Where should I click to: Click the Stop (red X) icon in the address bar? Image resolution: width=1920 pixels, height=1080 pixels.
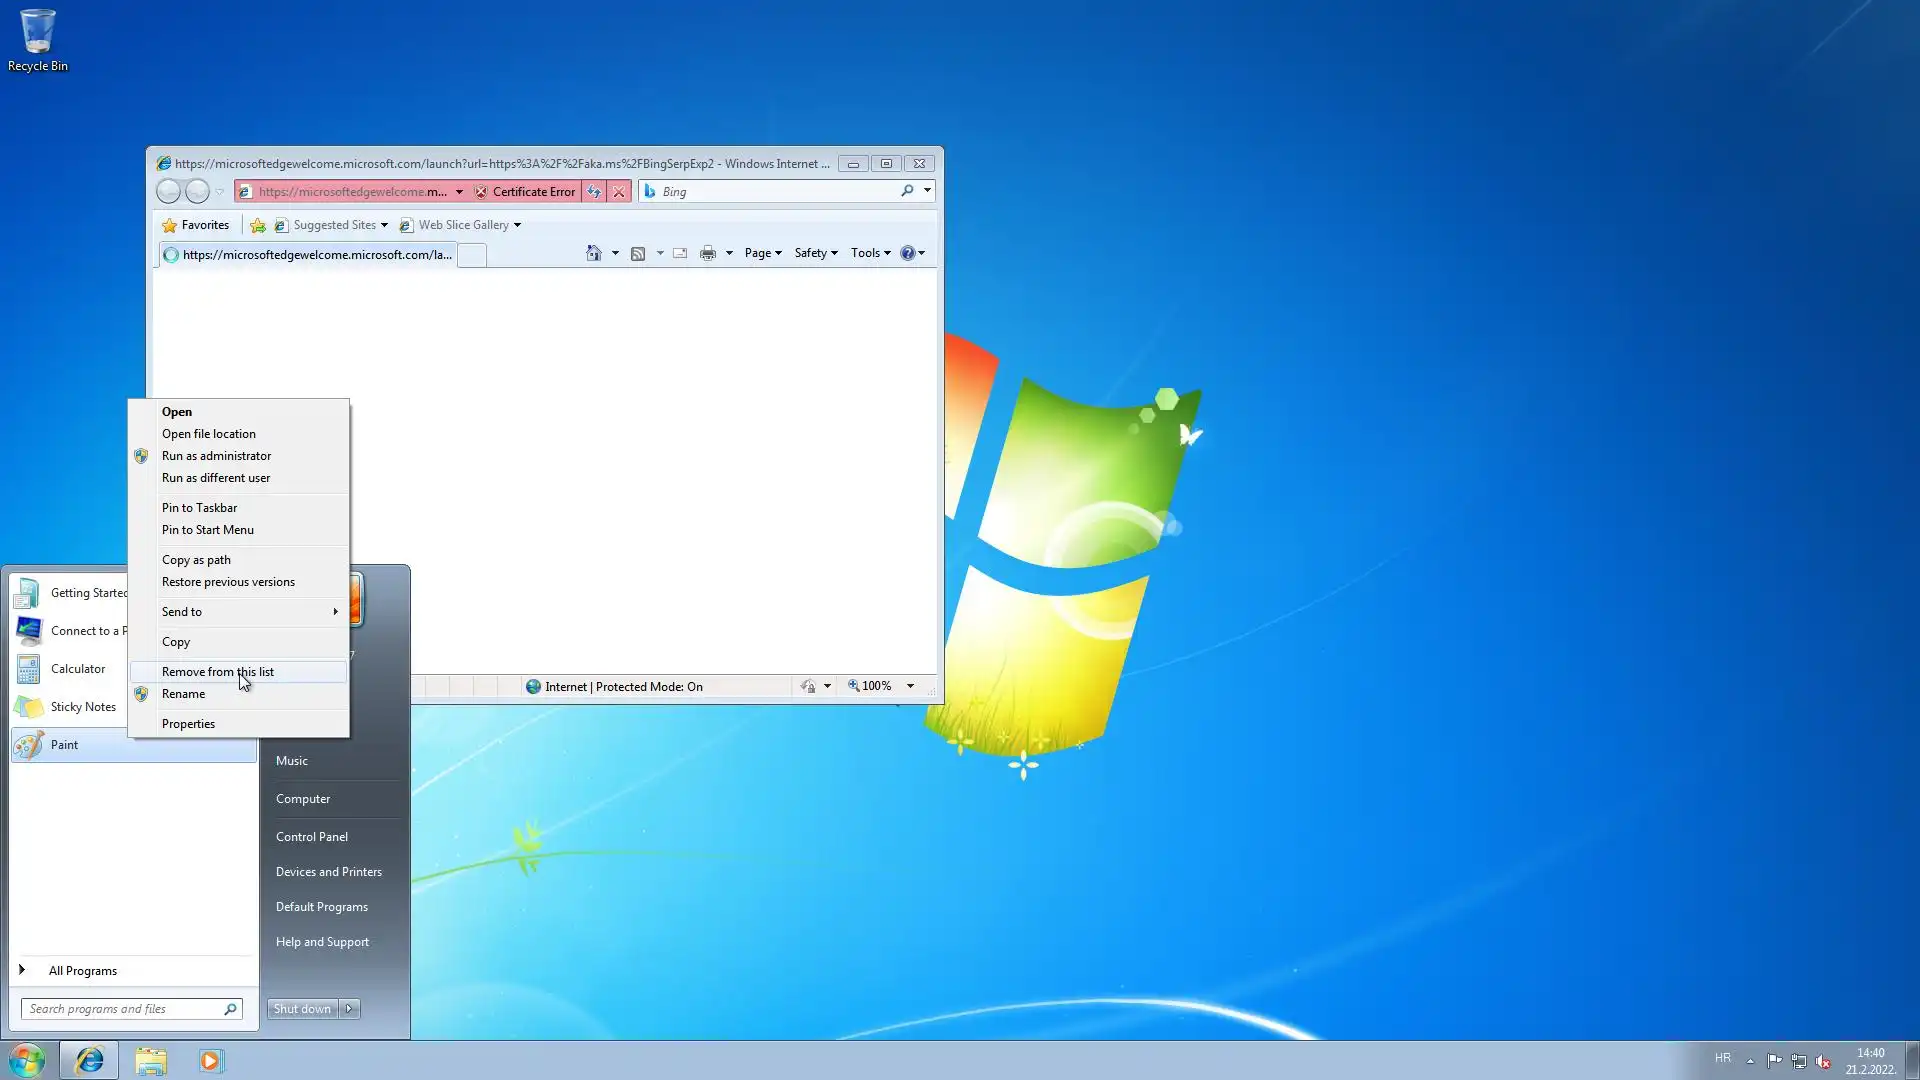[x=619, y=192]
